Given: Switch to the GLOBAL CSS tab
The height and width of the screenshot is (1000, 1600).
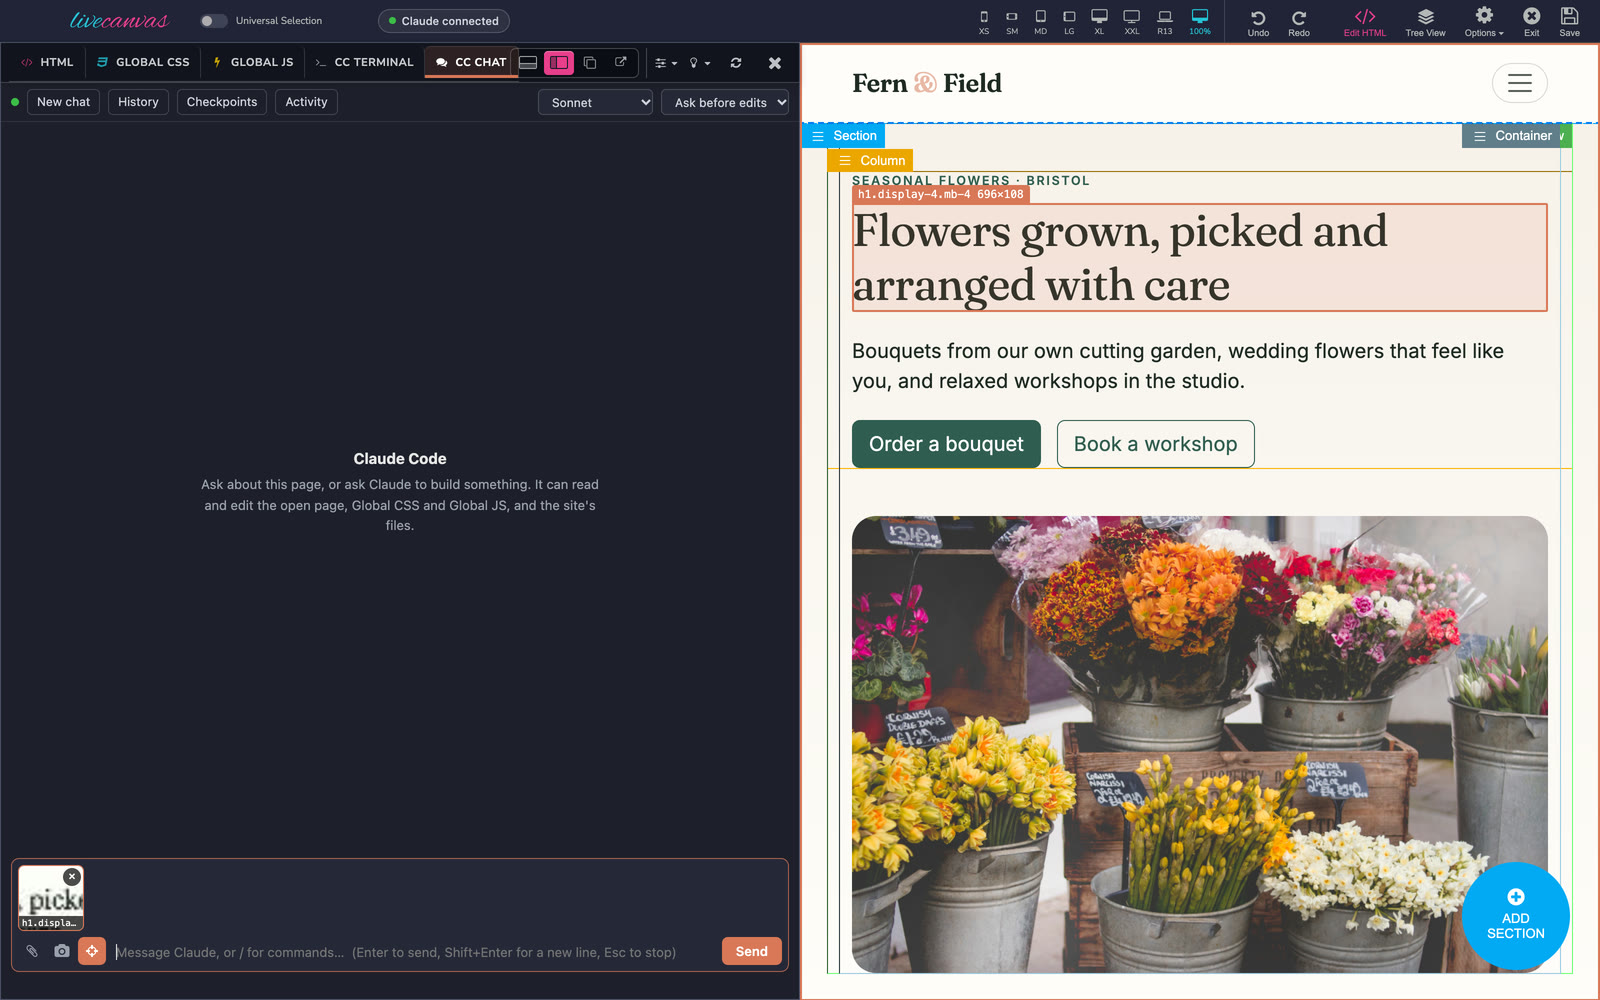Looking at the screenshot, I should 143,62.
